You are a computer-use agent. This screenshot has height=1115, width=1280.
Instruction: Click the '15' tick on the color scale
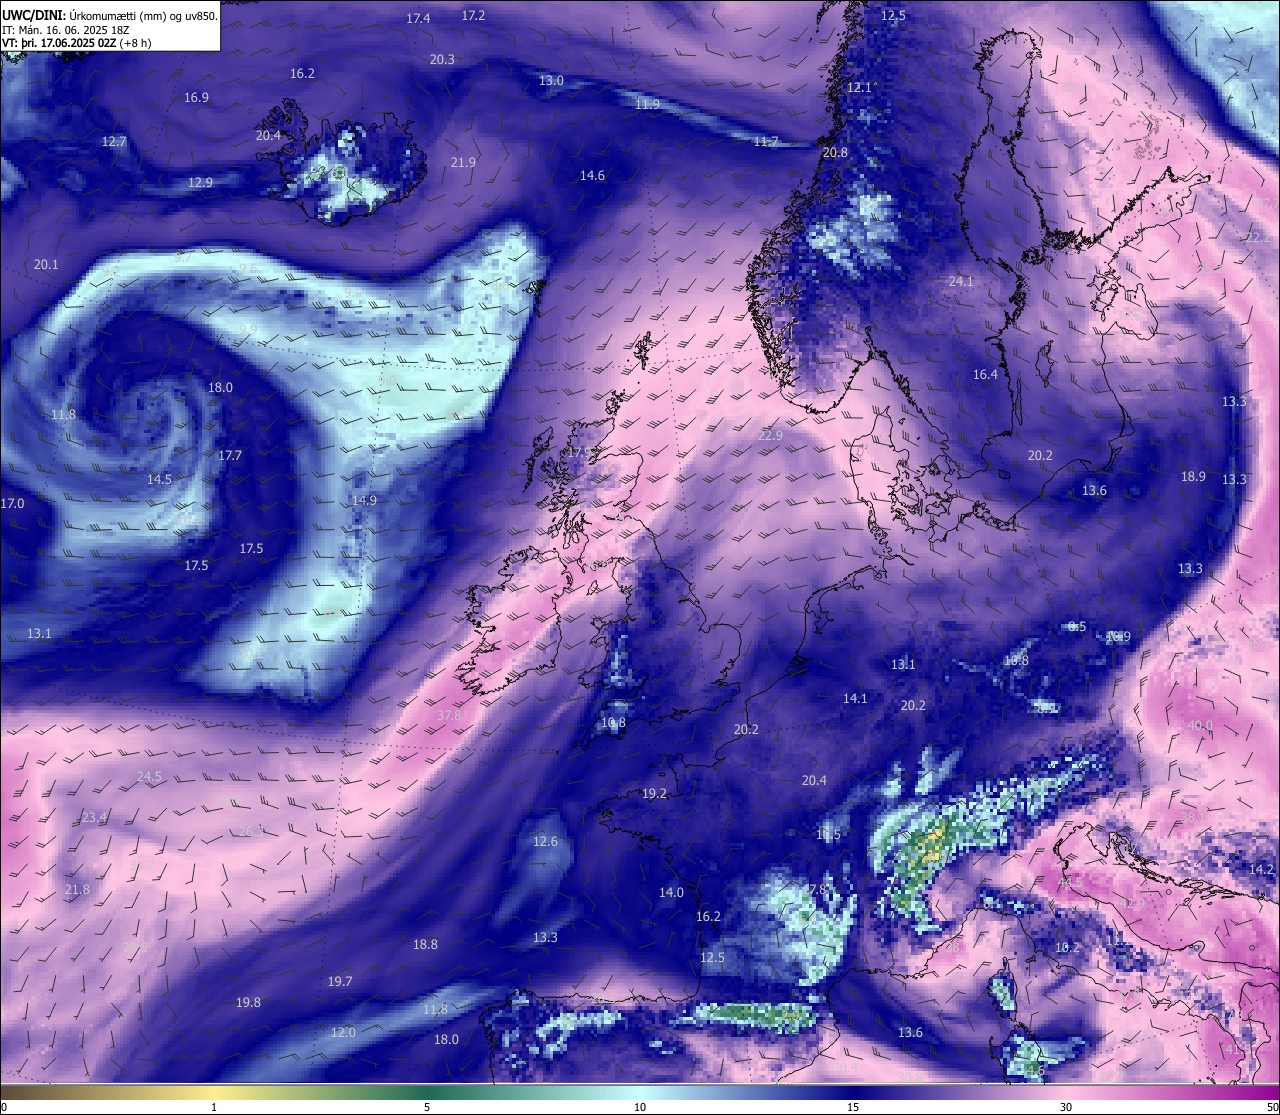coord(853,1107)
